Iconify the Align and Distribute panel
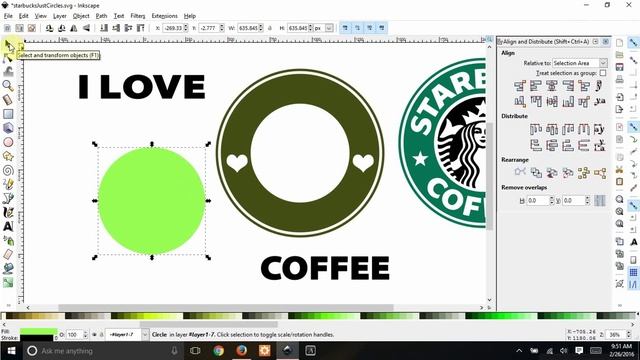The image size is (640, 360). [x=596, y=42]
